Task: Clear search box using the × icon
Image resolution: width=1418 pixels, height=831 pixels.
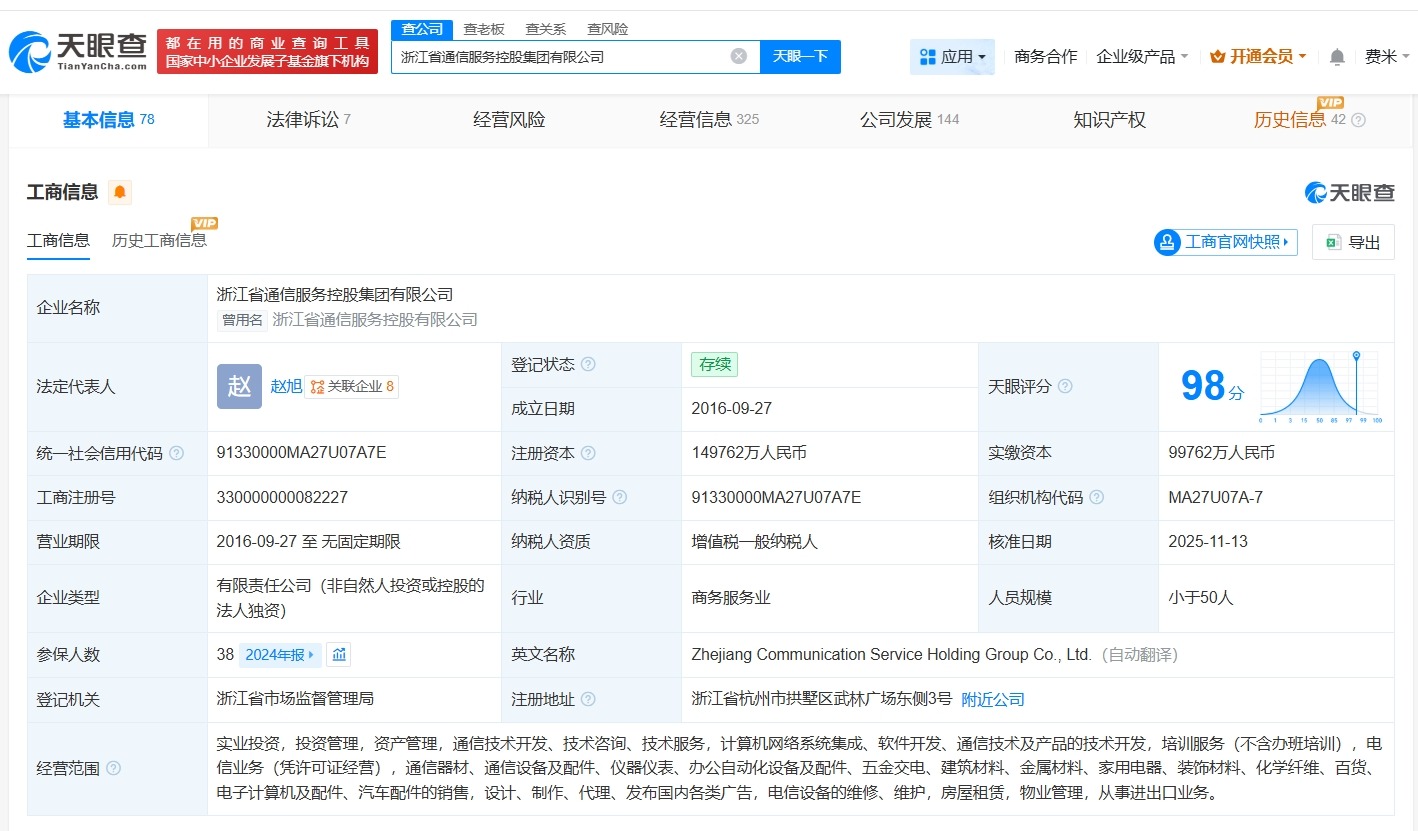Action: (738, 56)
